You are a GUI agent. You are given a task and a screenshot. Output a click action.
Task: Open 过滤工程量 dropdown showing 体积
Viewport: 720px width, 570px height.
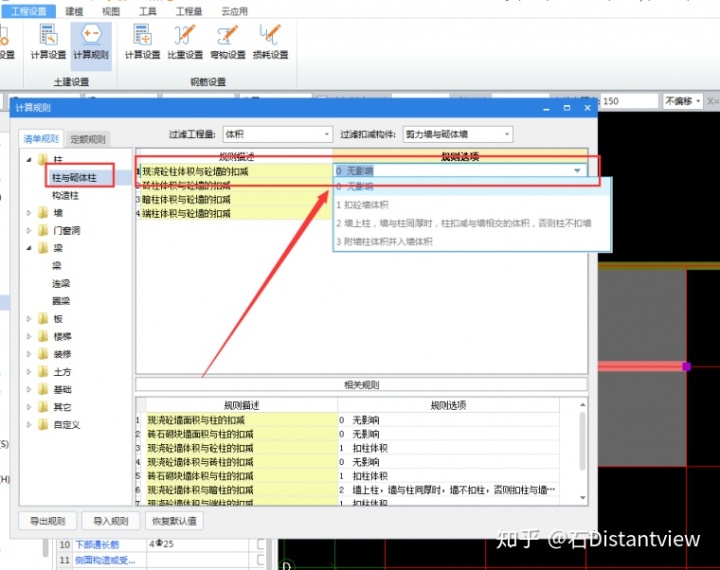277,134
